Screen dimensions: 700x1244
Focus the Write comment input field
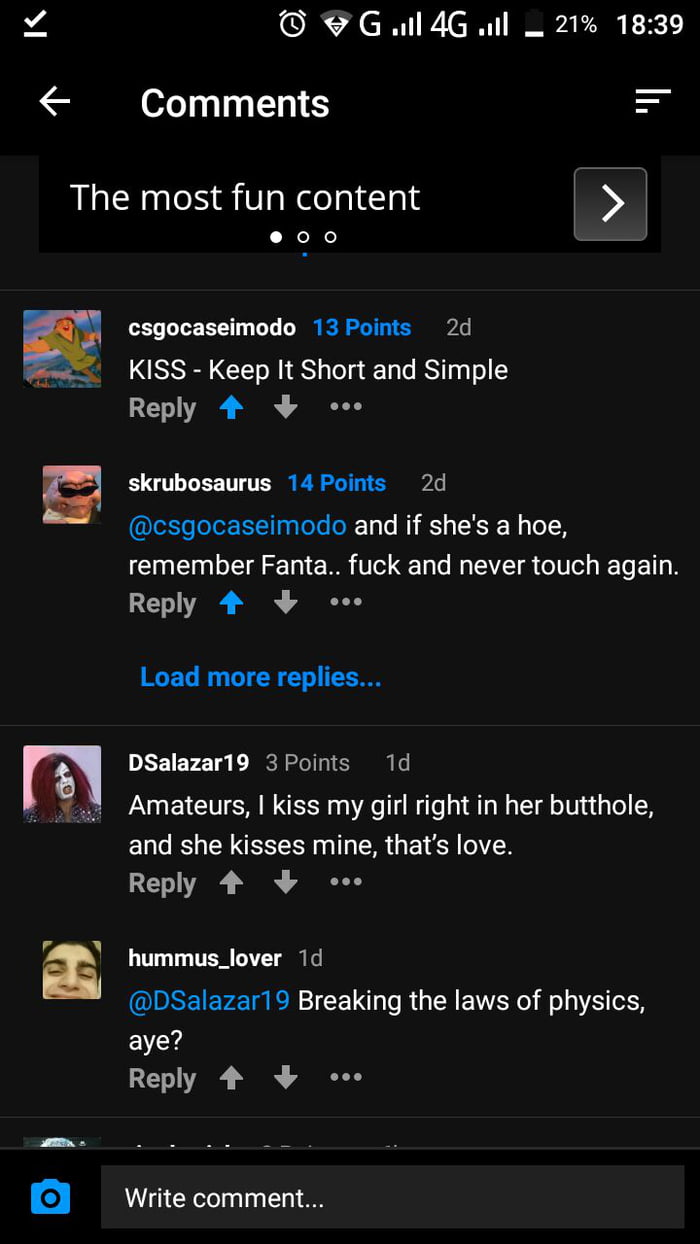(x=392, y=1197)
